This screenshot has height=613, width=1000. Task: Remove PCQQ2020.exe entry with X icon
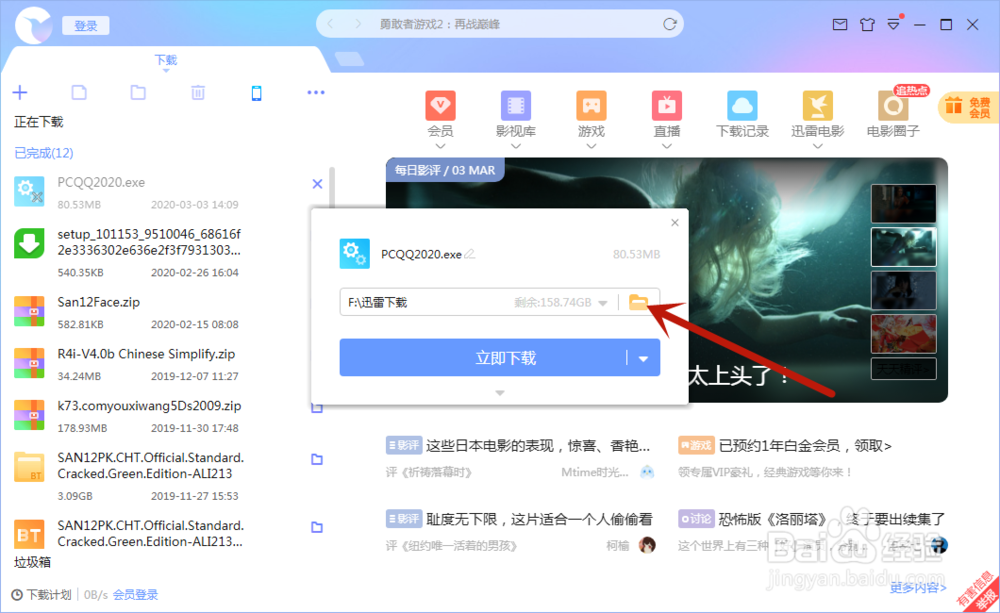[x=317, y=184]
